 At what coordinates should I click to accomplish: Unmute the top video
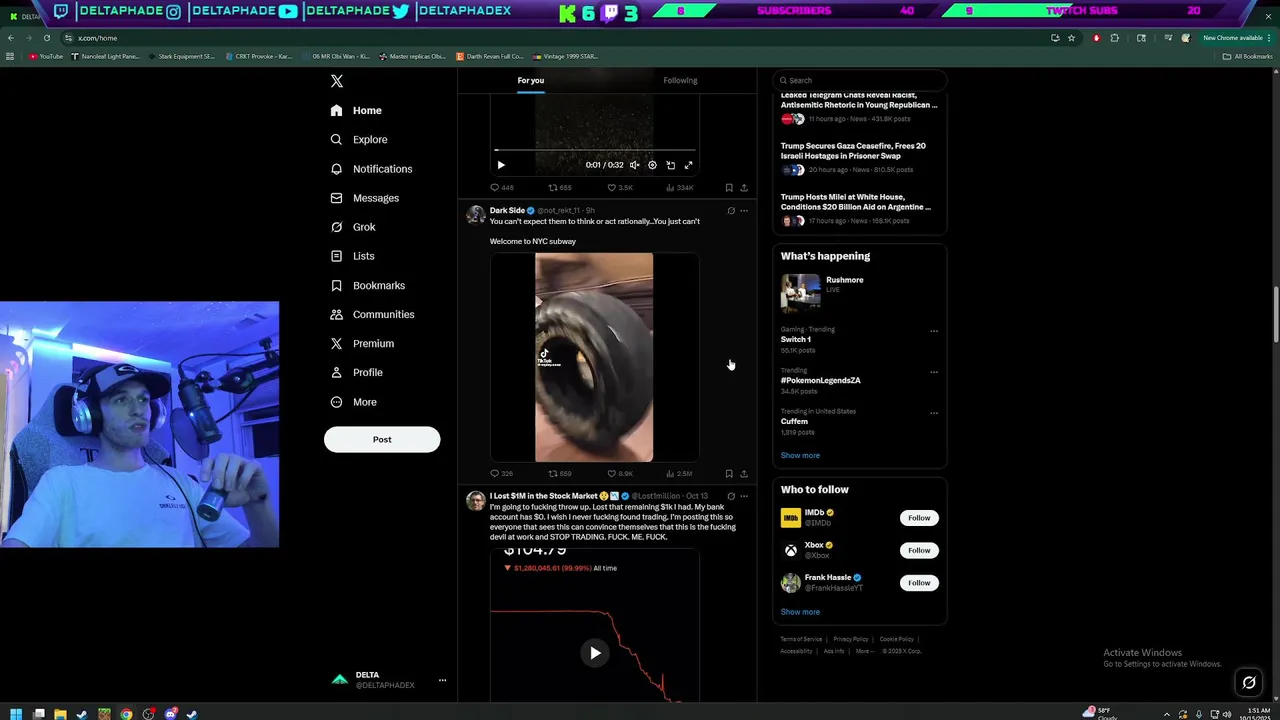pos(634,165)
